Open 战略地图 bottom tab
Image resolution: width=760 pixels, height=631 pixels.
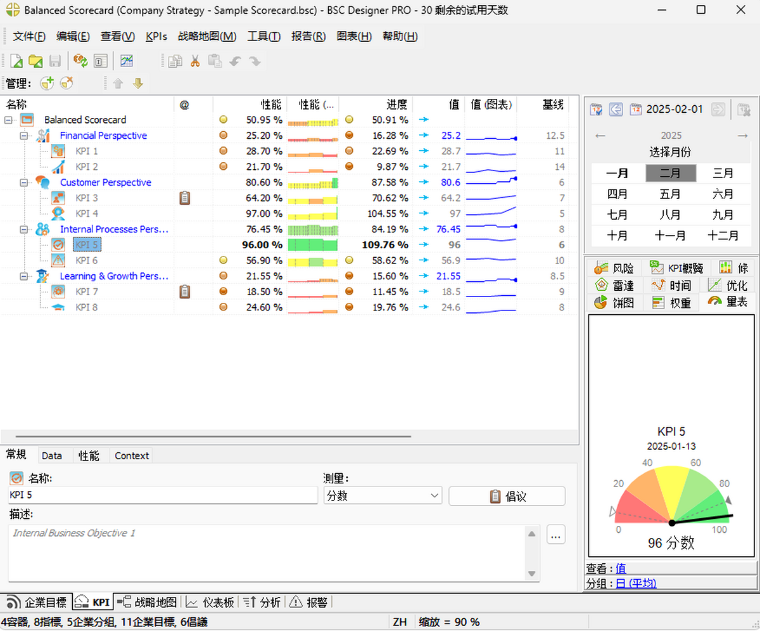click(147, 602)
